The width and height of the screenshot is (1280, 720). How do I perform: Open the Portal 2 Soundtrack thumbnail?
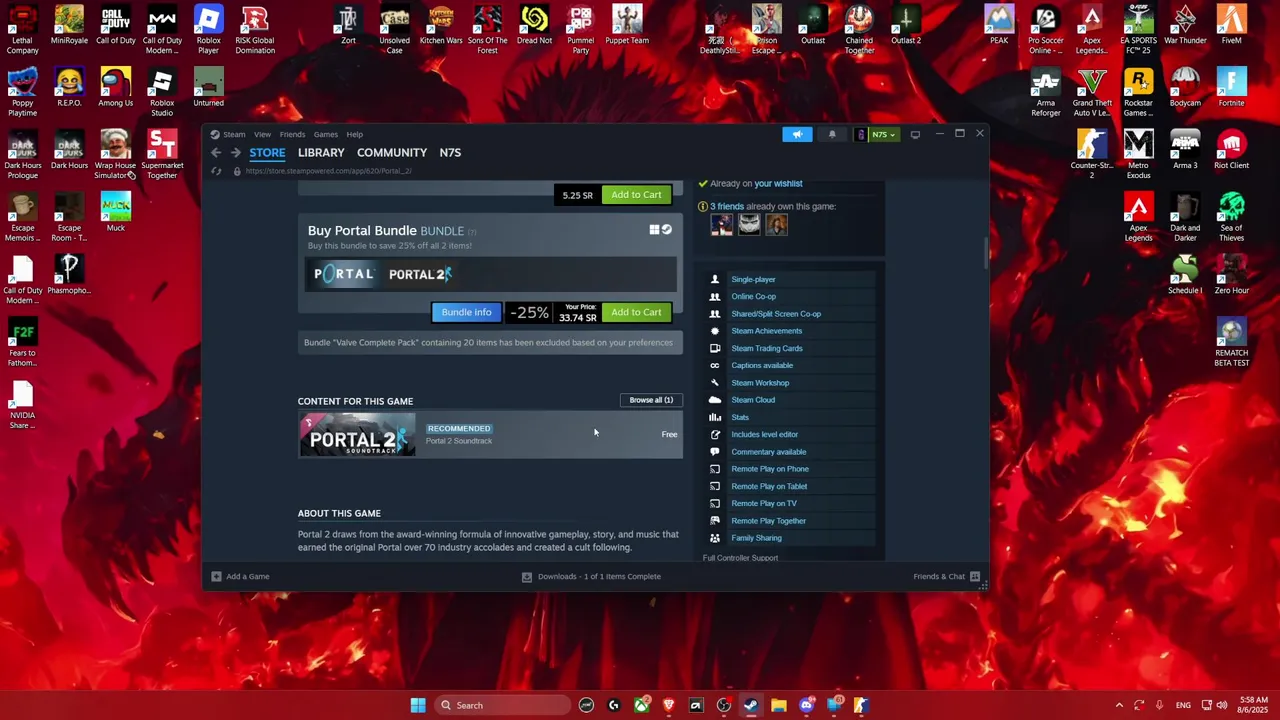[x=357, y=435]
